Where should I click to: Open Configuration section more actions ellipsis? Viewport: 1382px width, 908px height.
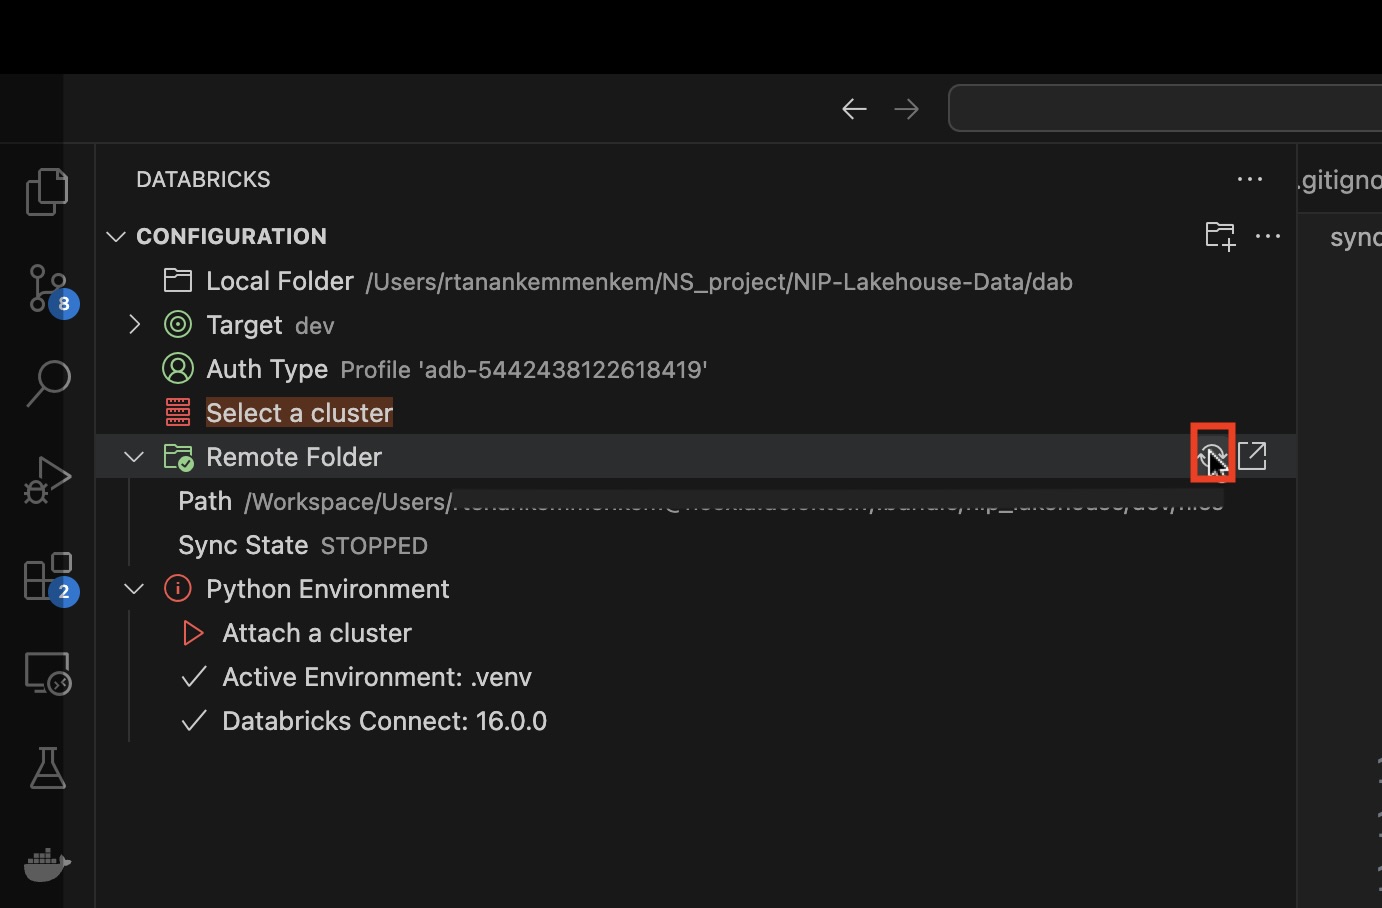coord(1268,236)
